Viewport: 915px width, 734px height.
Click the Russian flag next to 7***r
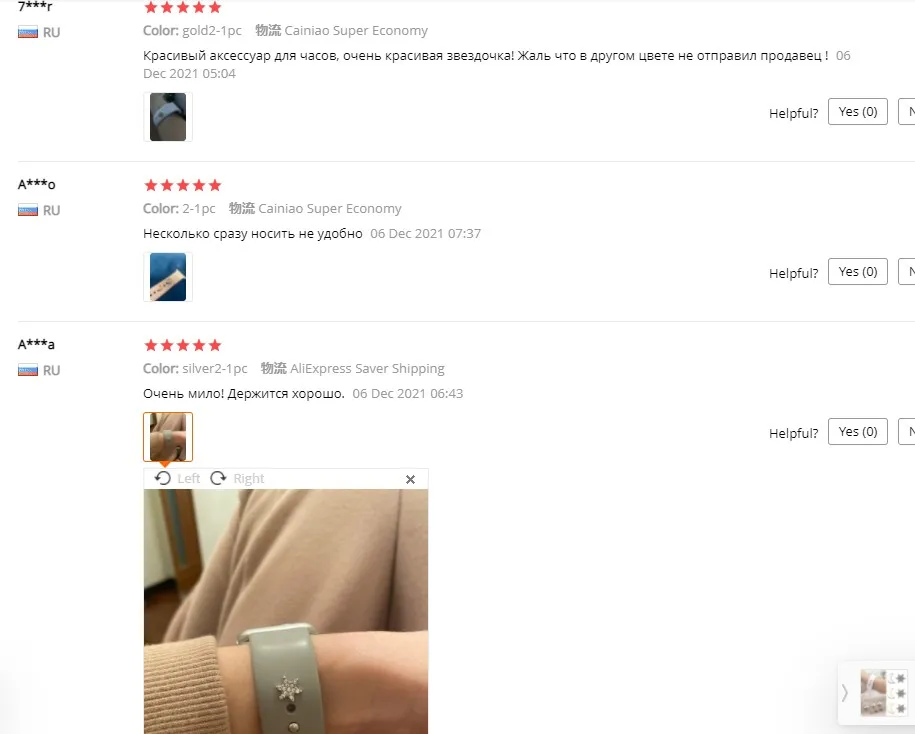click(x=28, y=32)
